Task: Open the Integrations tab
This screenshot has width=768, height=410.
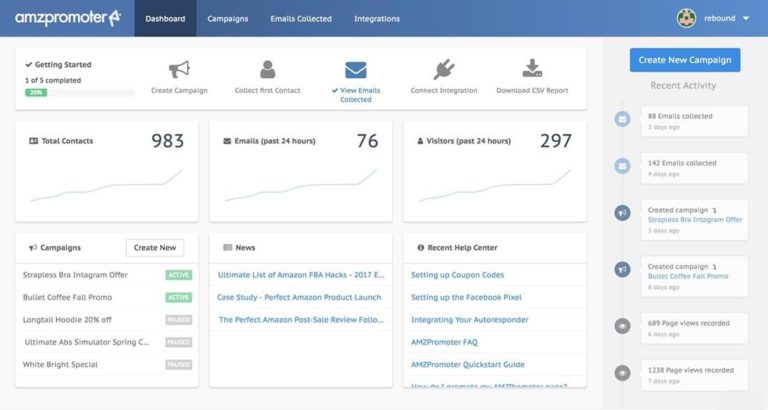Action: point(377,19)
